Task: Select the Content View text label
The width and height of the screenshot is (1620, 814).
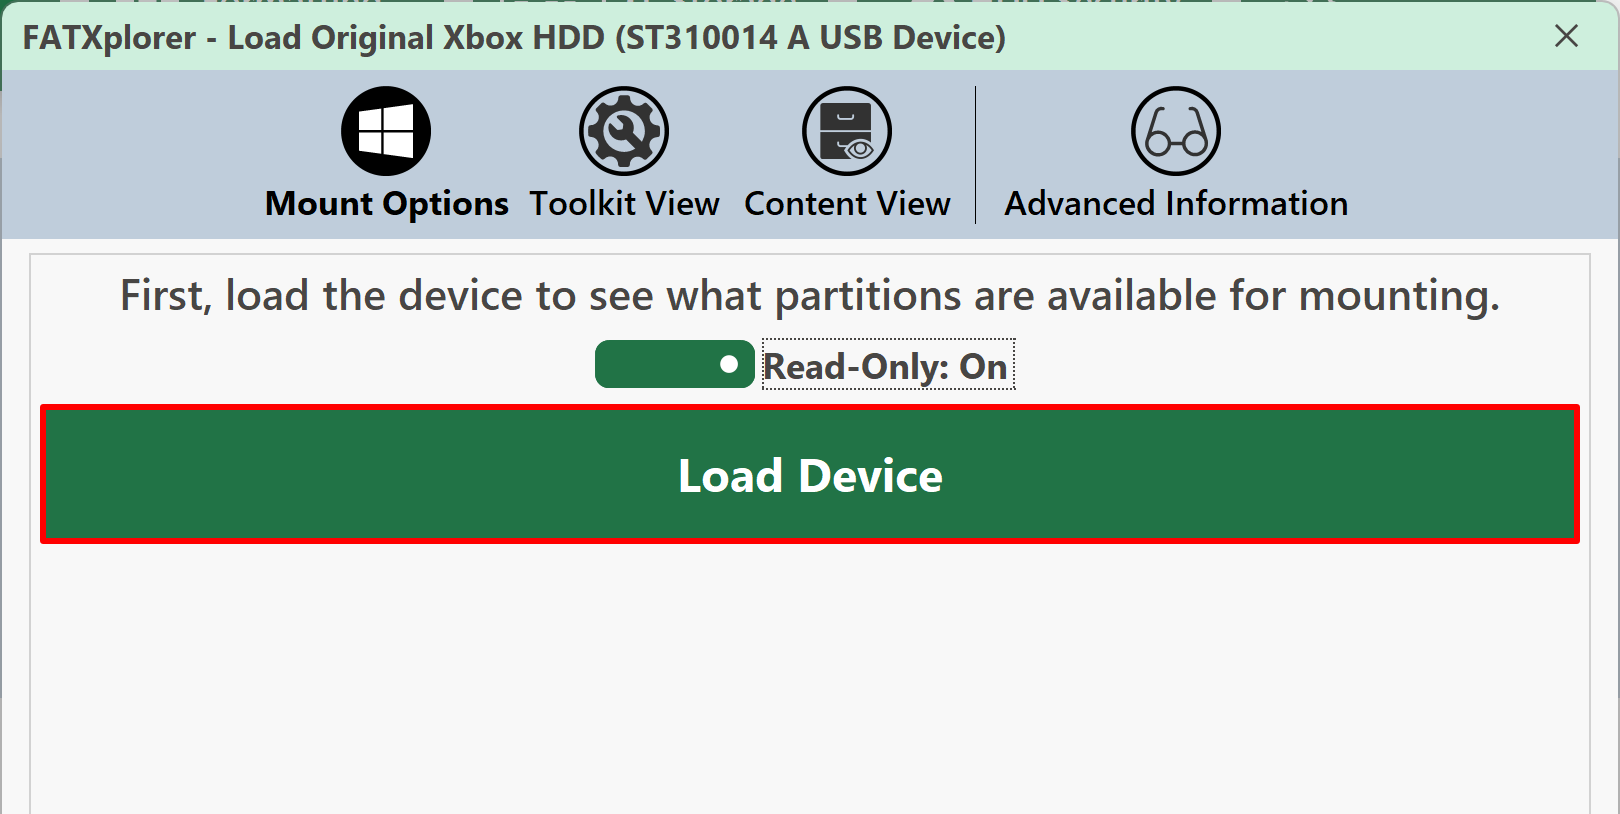Action: (847, 204)
